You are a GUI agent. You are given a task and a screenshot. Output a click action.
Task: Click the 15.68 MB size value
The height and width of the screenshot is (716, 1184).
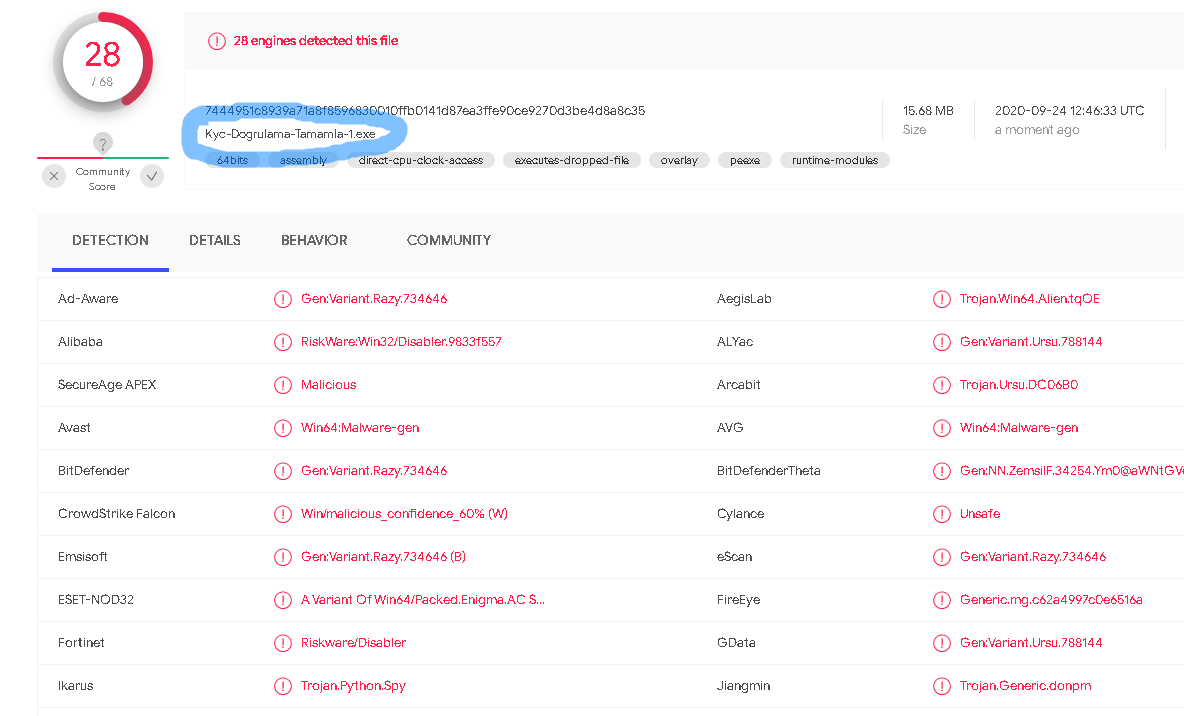pyautogui.click(x=928, y=110)
